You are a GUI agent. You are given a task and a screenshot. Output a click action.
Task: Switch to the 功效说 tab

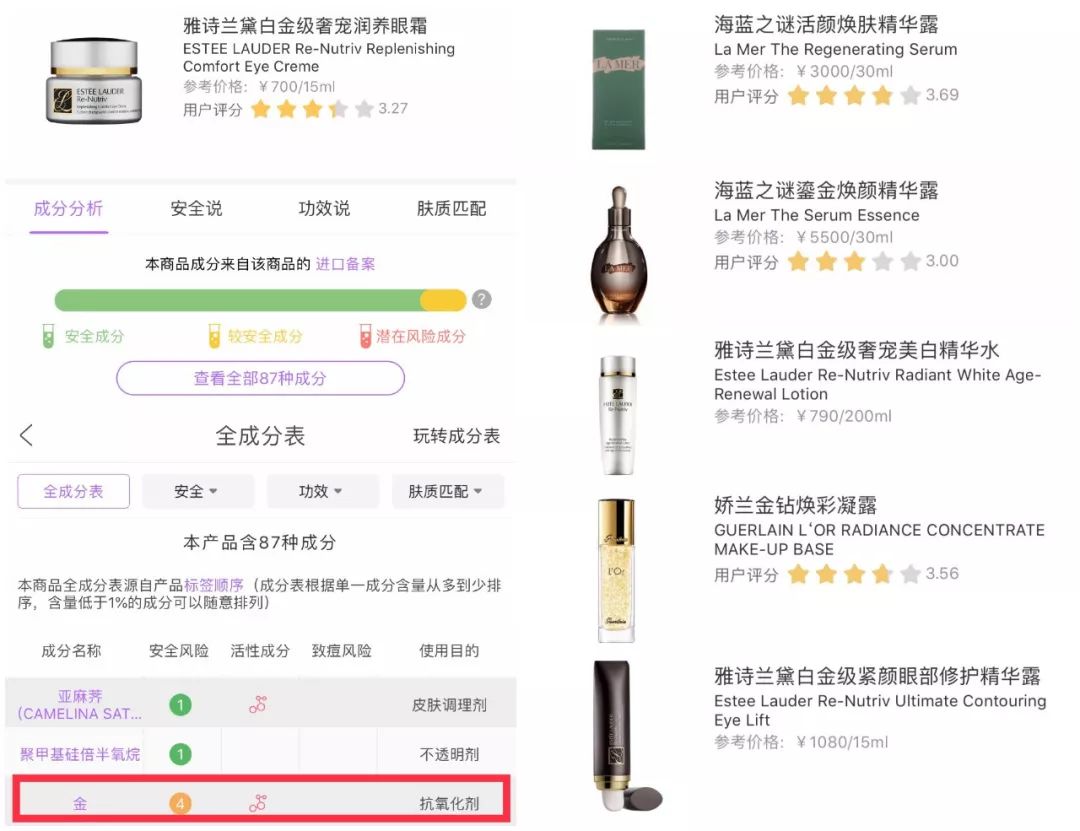pos(324,208)
